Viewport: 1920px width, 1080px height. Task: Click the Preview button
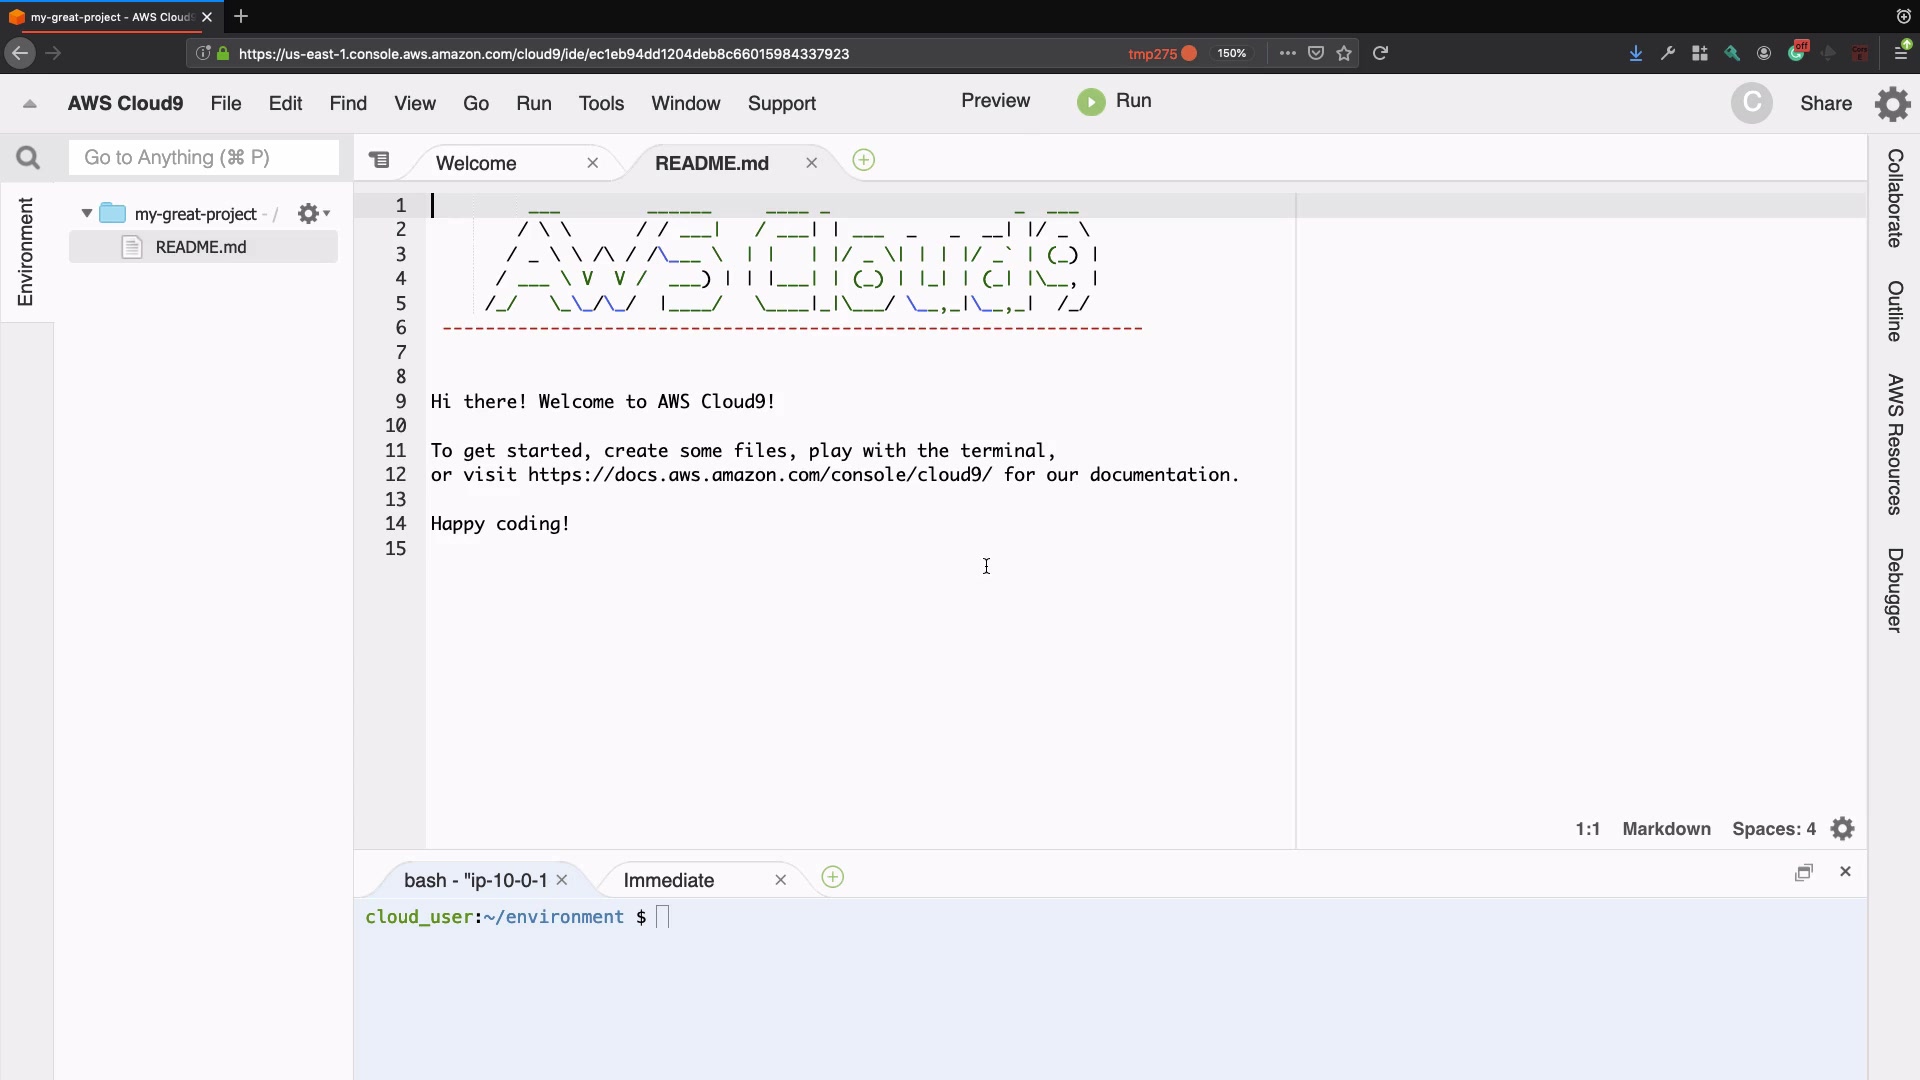pyautogui.click(x=995, y=101)
